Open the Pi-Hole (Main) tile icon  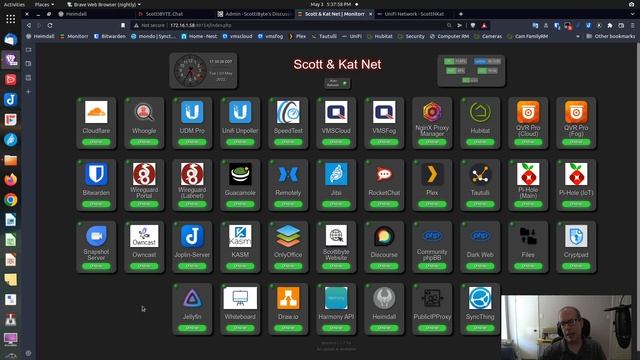click(528, 174)
